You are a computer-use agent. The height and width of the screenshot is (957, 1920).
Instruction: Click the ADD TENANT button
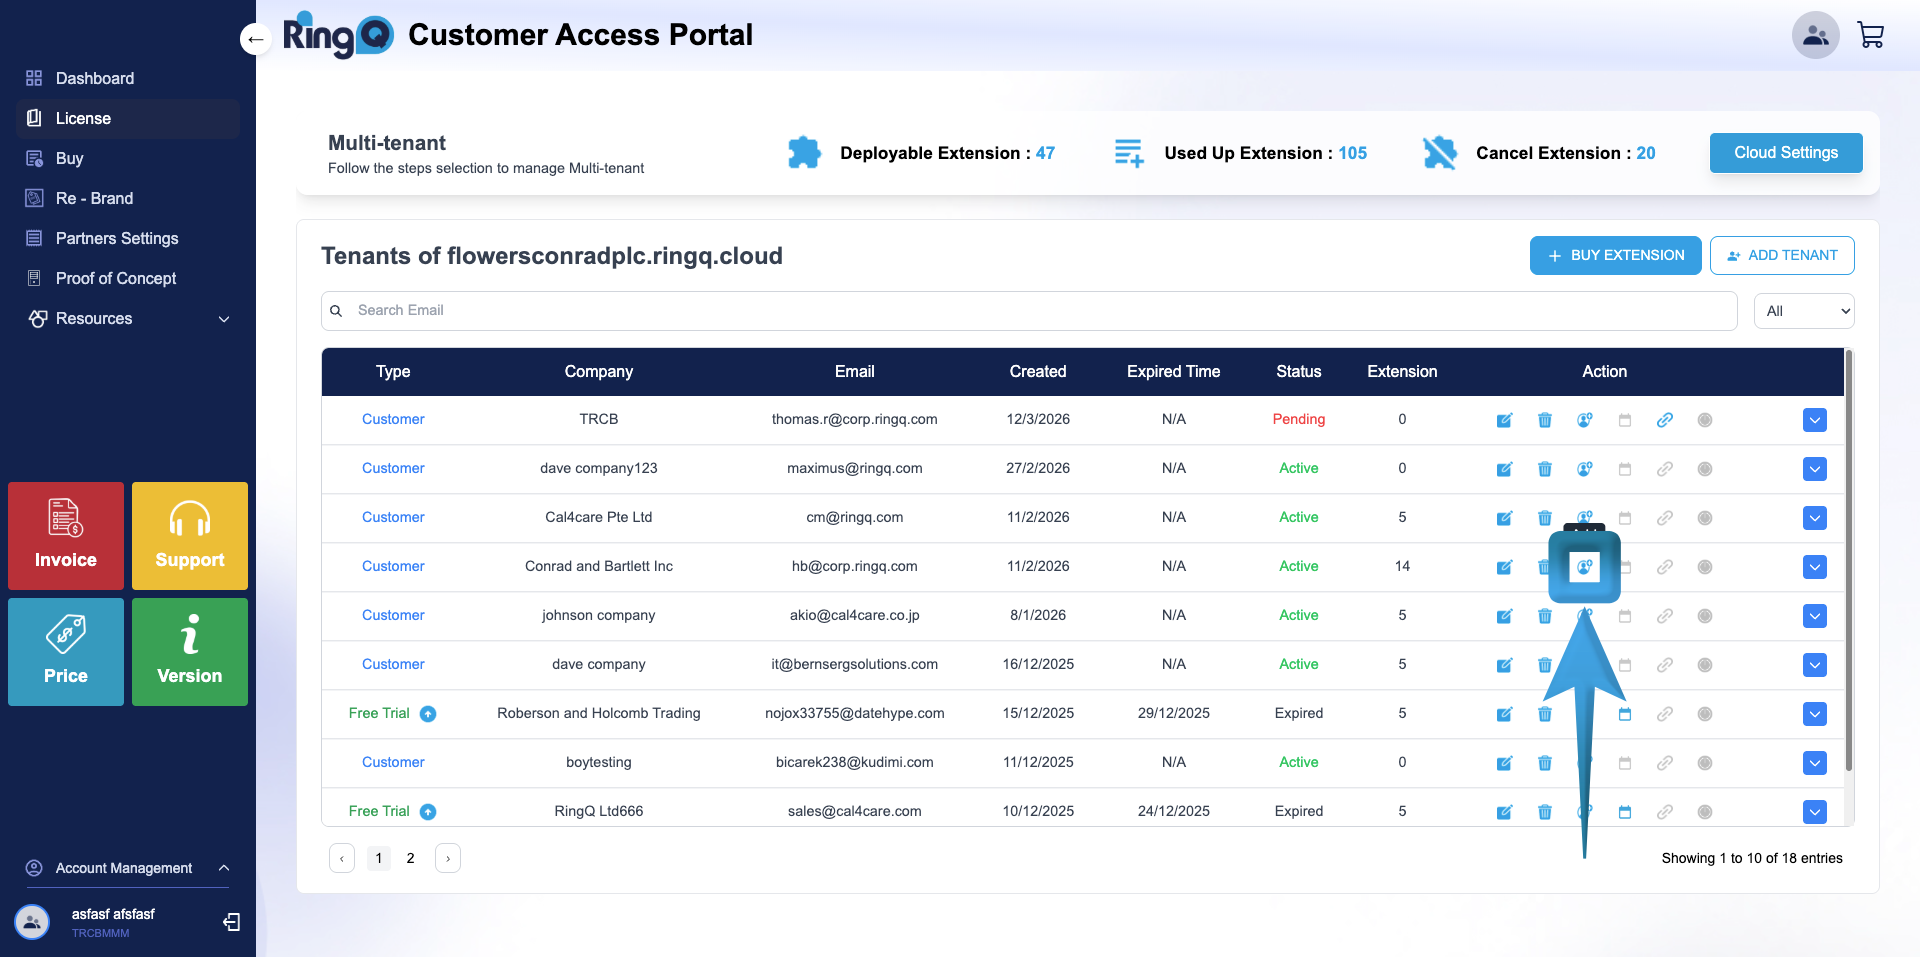[1781, 255]
